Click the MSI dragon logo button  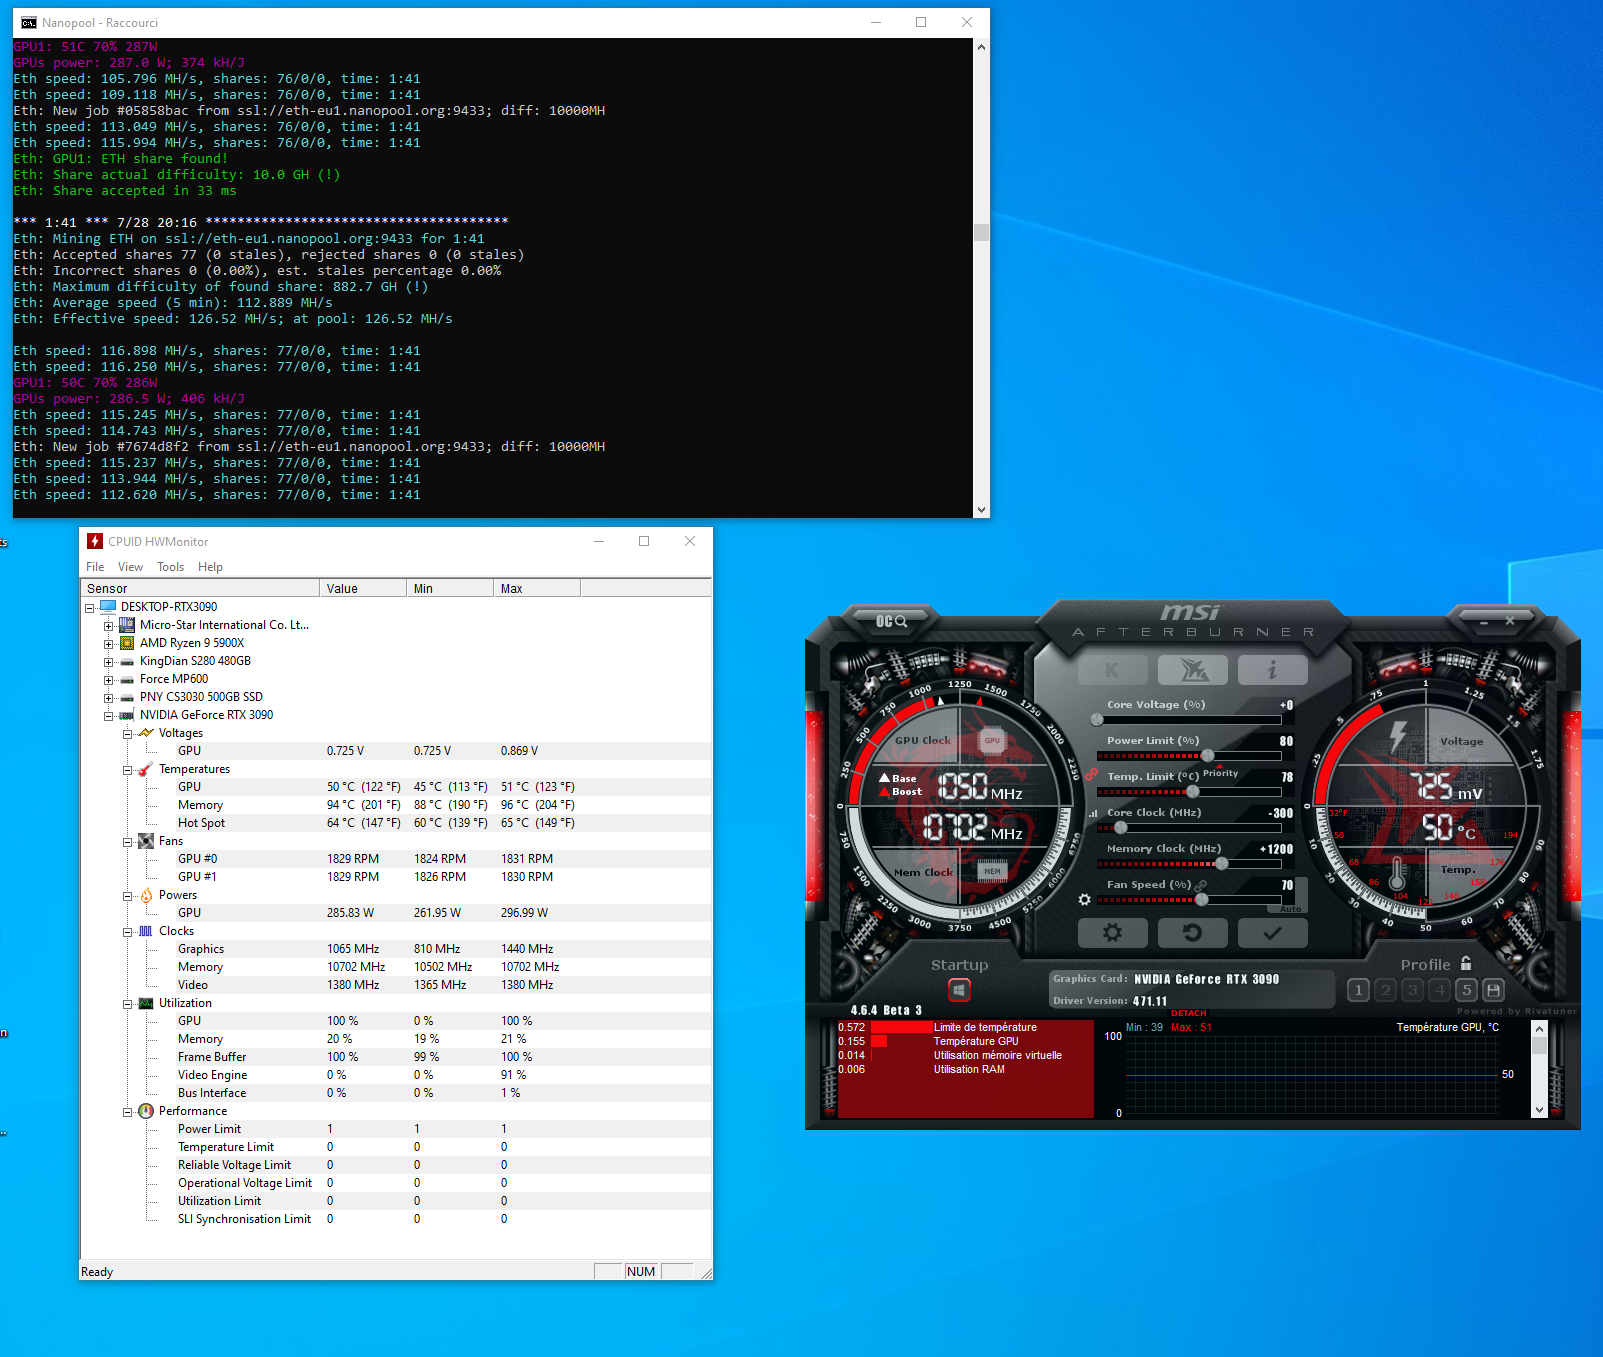tap(1192, 670)
